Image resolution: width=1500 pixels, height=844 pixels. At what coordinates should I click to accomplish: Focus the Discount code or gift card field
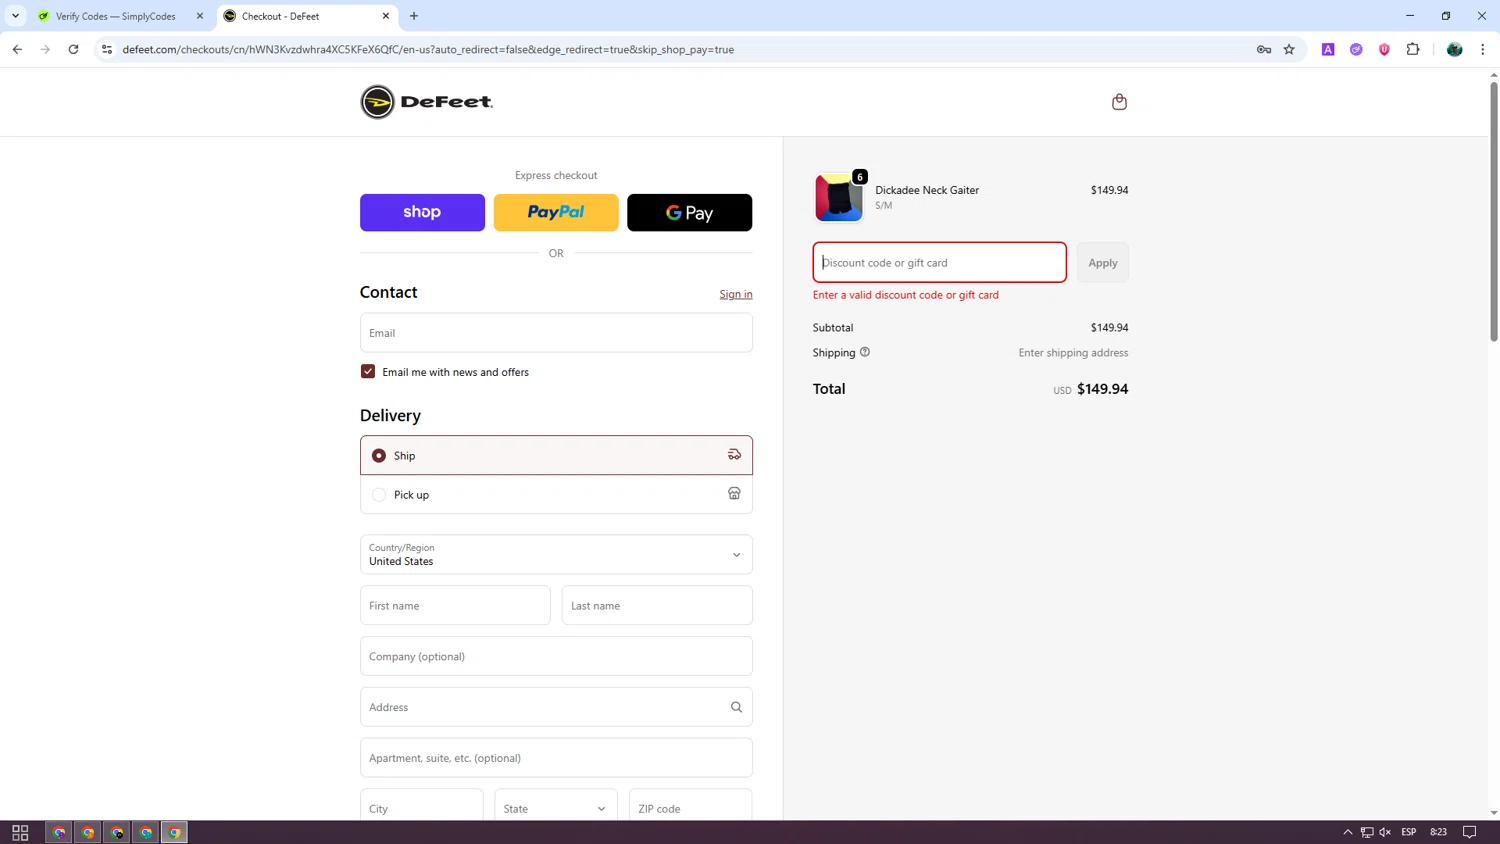coord(939,262)
